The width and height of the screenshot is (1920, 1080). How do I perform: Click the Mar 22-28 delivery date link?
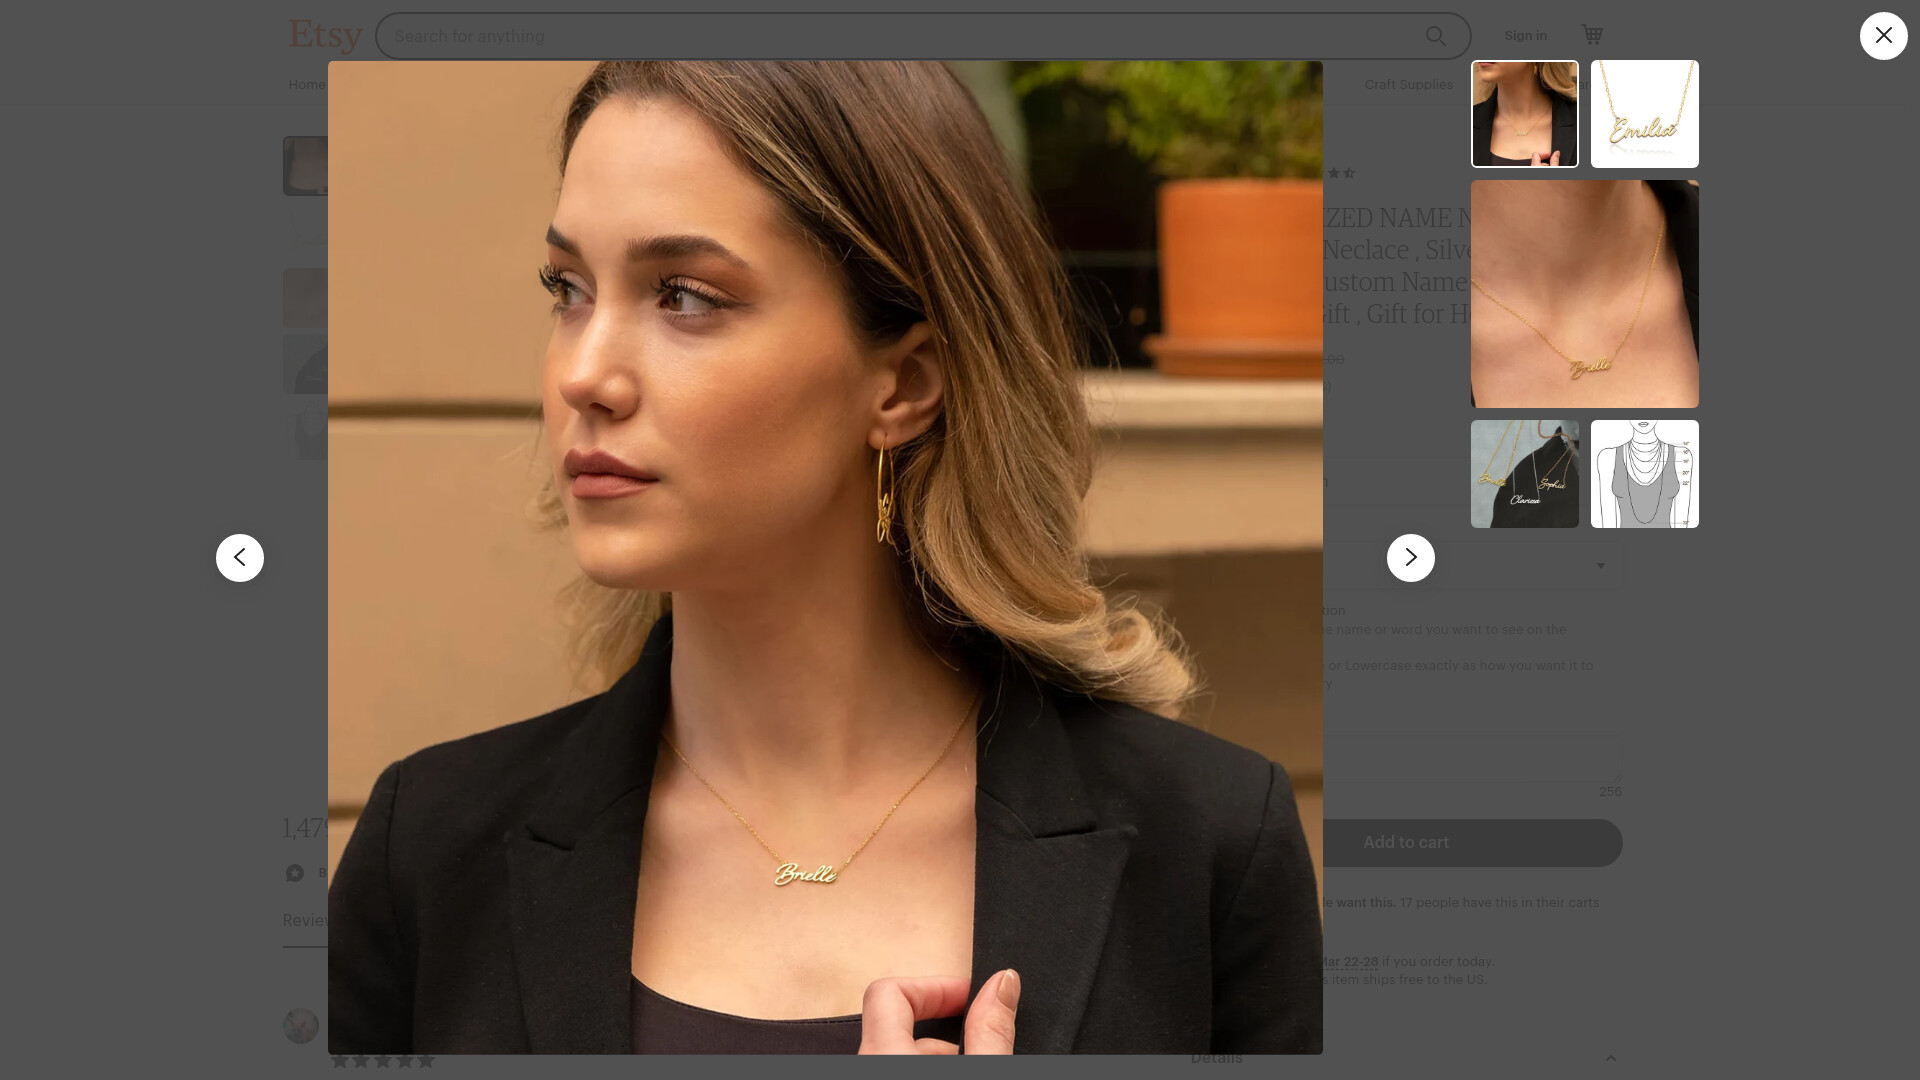point(1350,962)
